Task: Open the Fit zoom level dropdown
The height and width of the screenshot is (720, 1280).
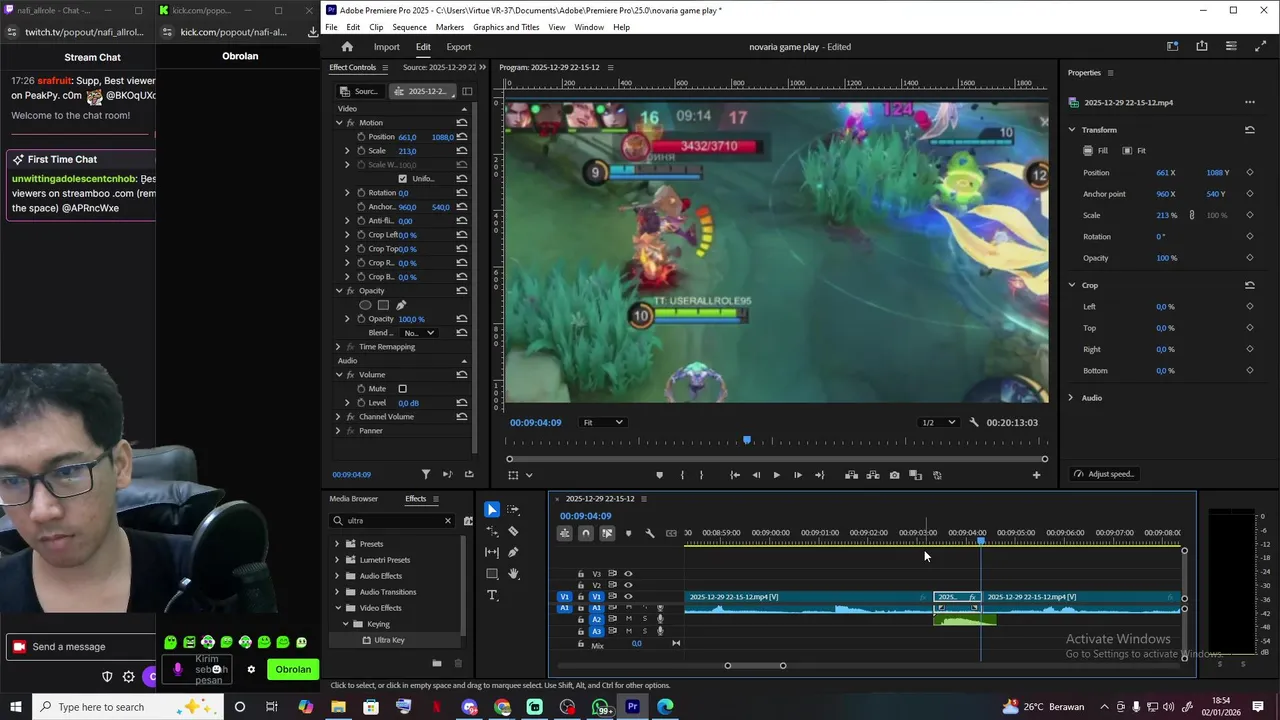Action: click(x=603, y=422)
